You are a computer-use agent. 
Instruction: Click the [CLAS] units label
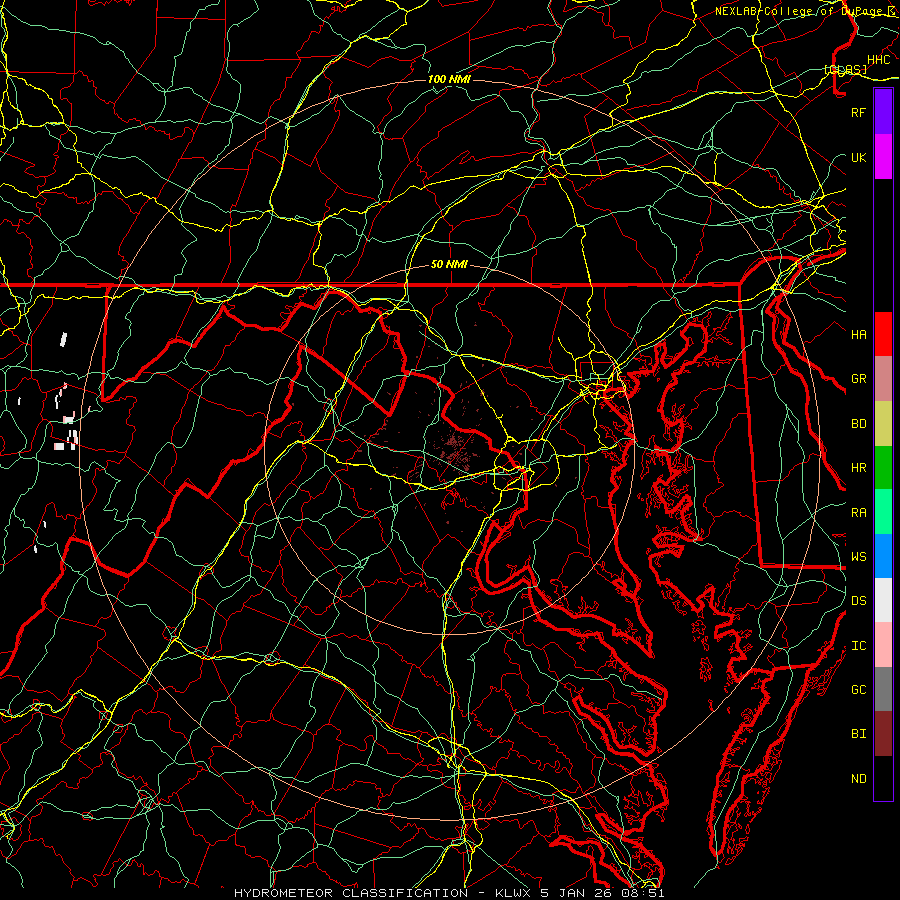tap(845, 69)
